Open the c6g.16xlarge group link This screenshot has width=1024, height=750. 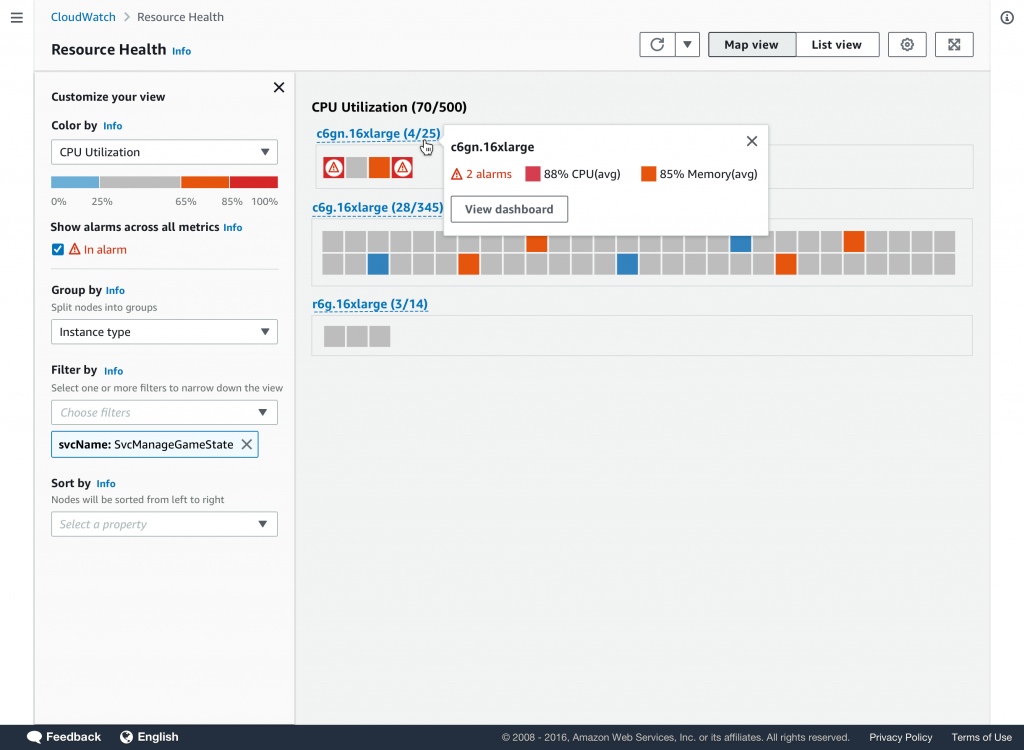pos(377,208)
